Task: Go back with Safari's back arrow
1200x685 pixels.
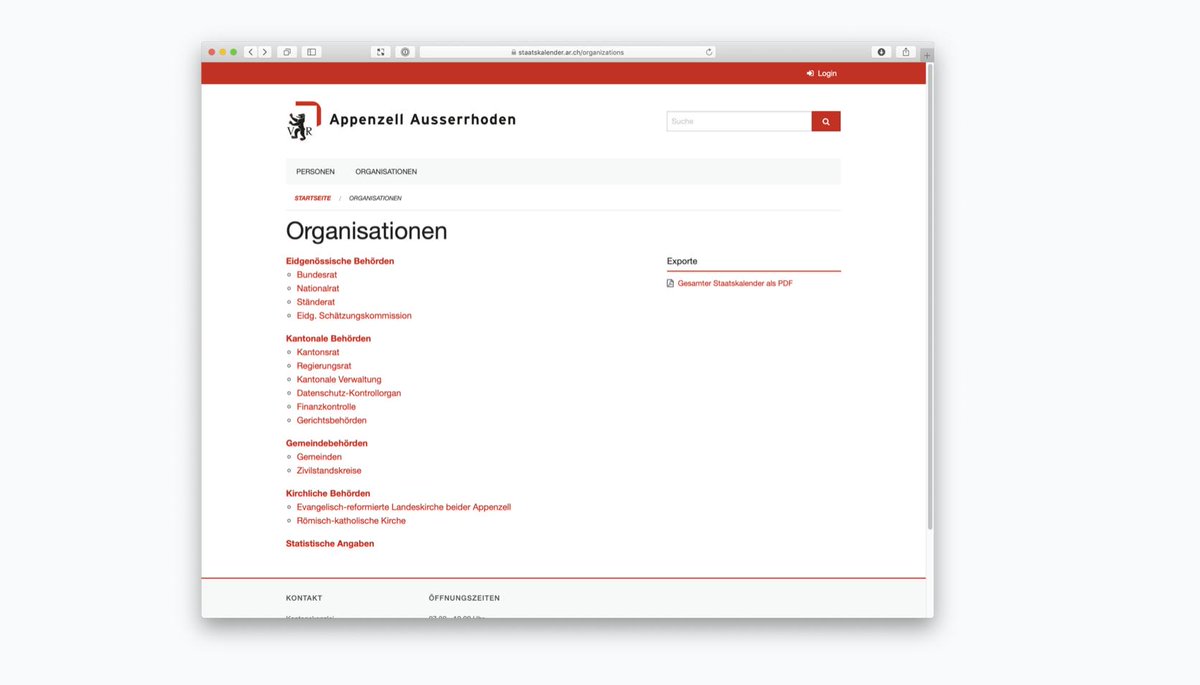Action: click(251, 52)
